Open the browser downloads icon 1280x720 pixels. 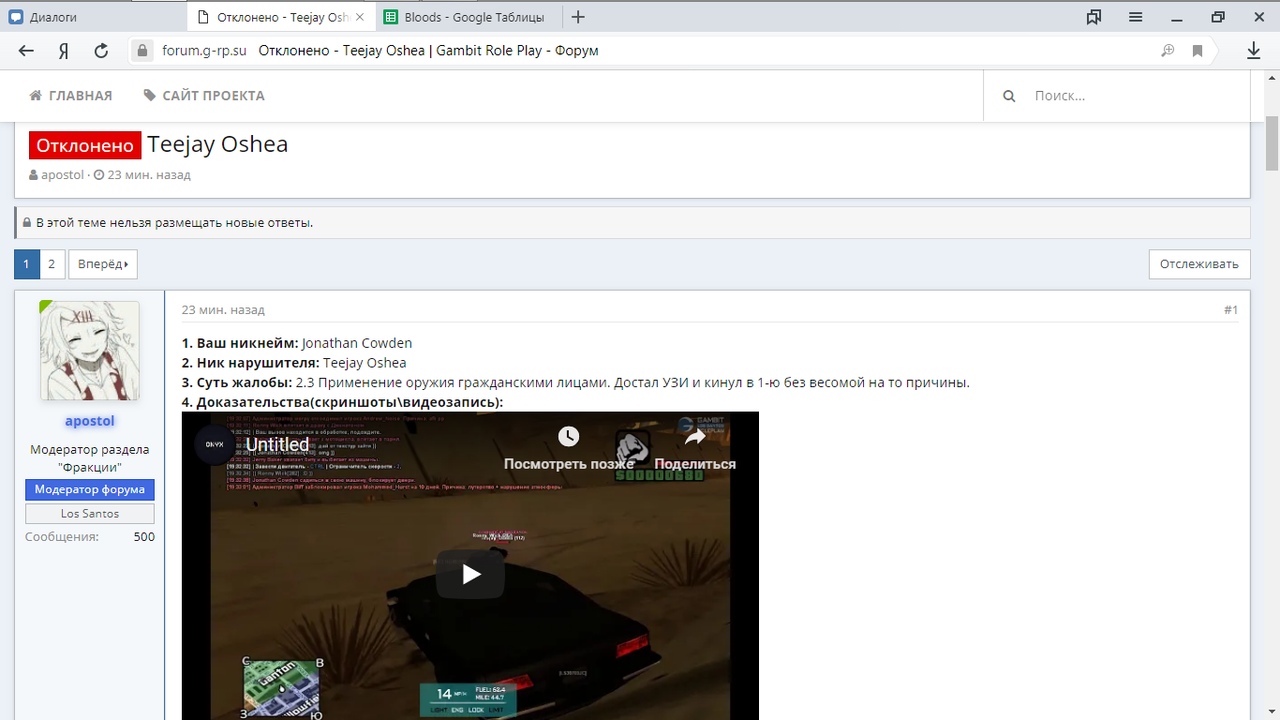pos(1253,51)
